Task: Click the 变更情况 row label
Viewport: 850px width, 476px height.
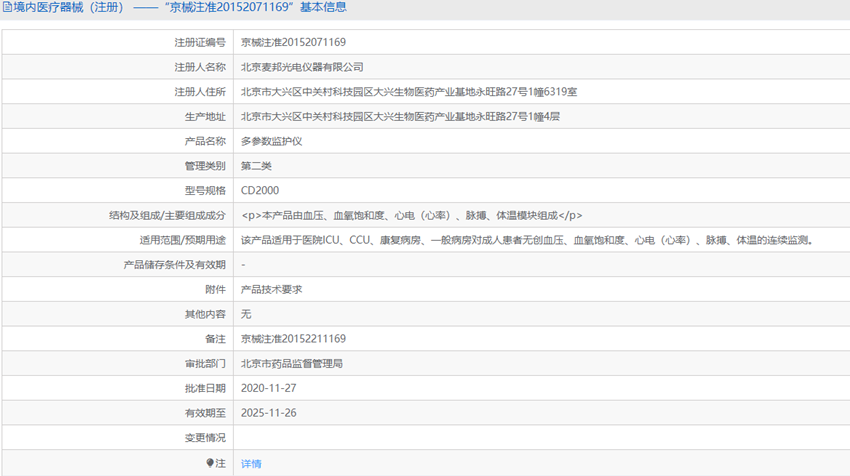Action: pyautogui.click(x=205, y=438)
